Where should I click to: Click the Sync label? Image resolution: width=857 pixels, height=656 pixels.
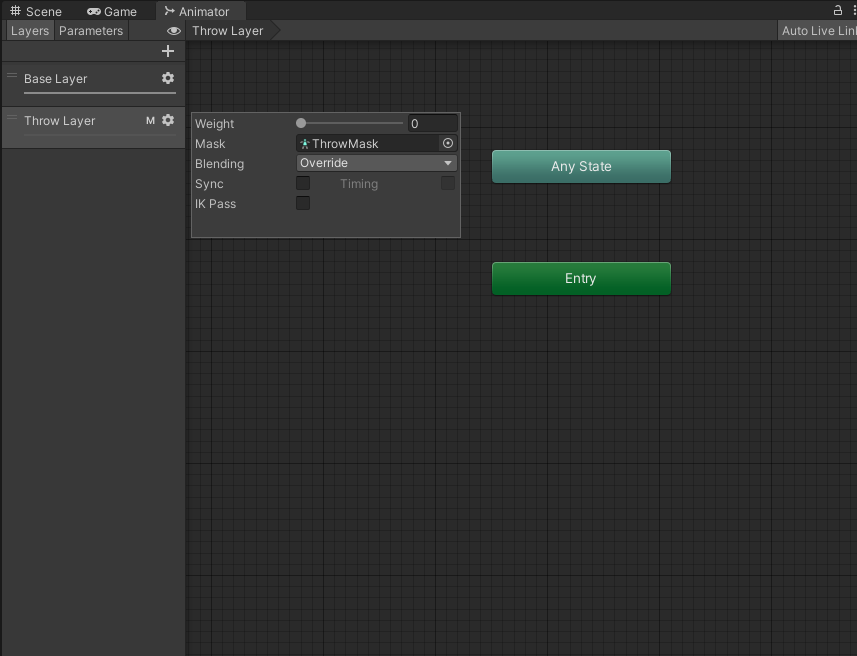click(209, 184)
